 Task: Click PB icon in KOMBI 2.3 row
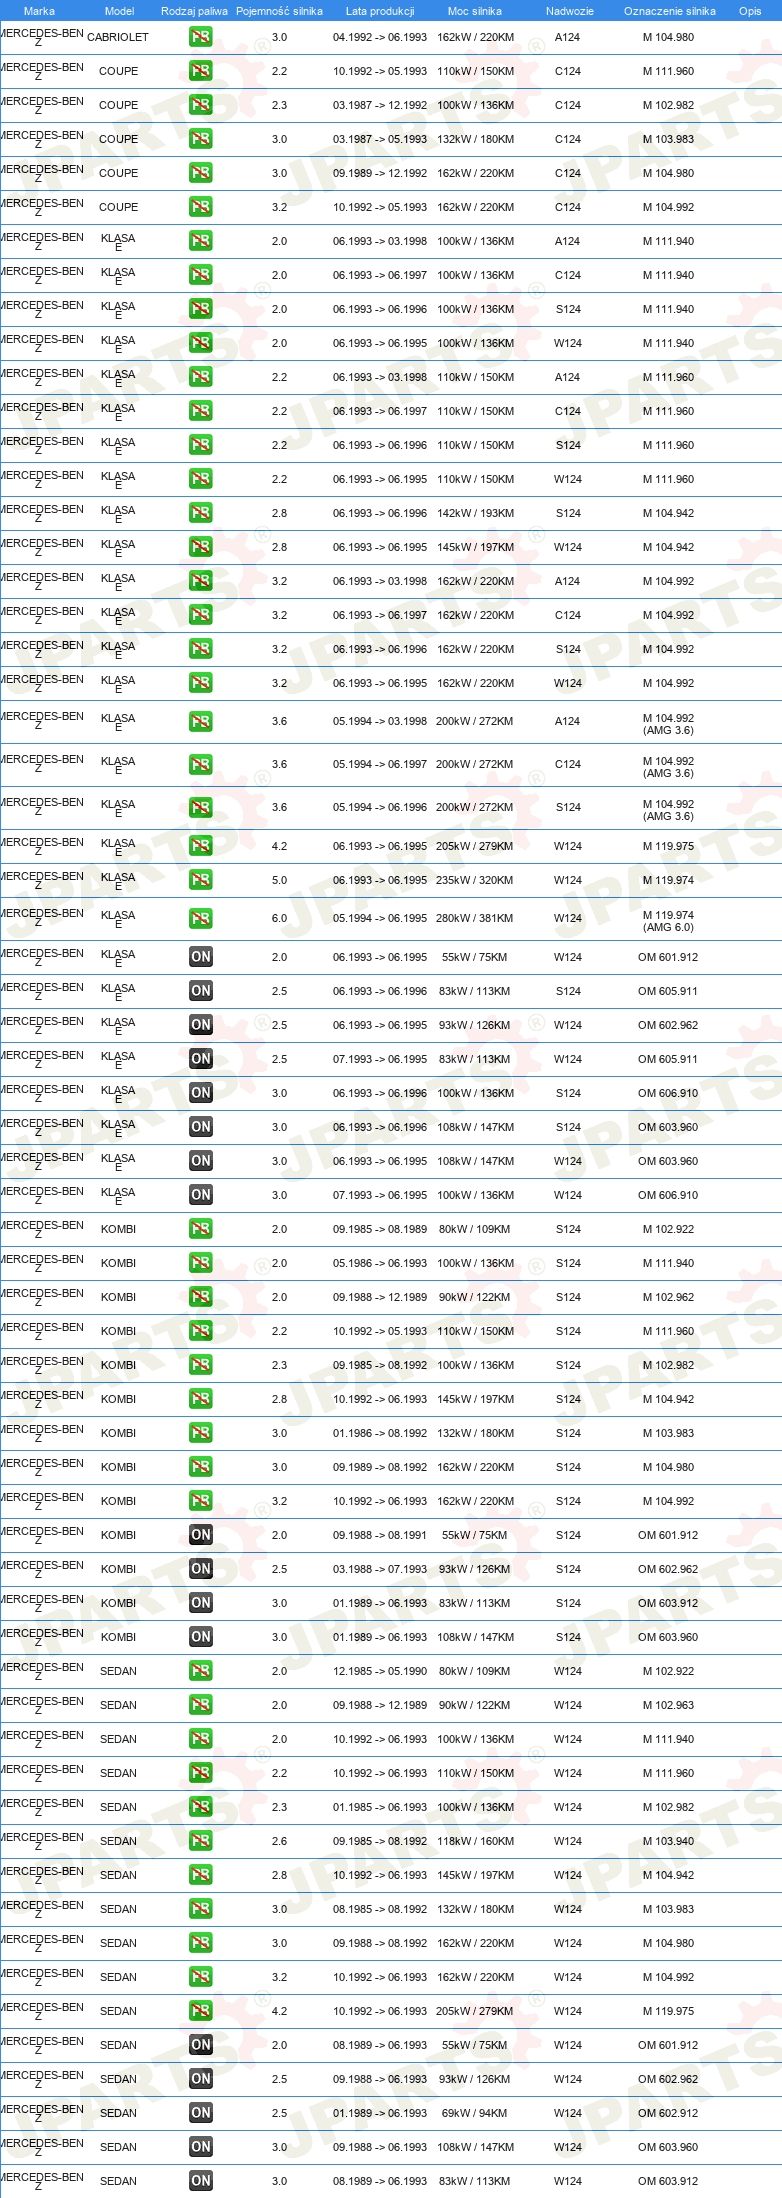(200, 1365)
